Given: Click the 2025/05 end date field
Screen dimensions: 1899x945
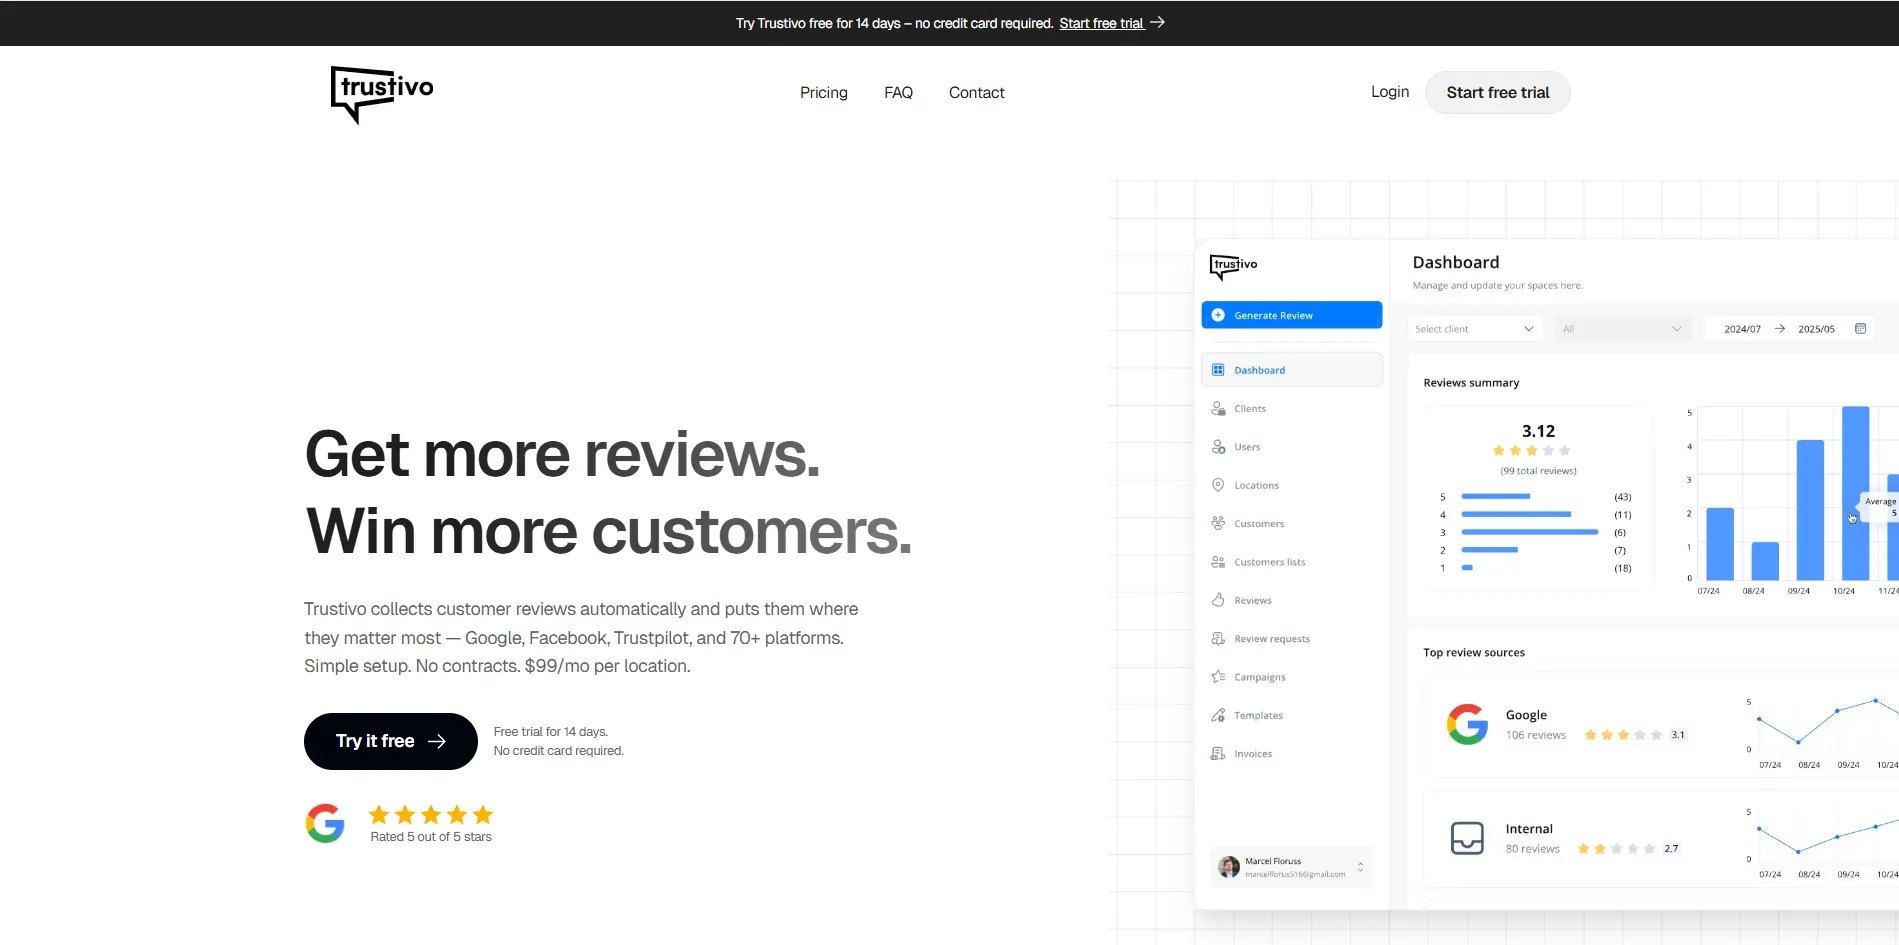Looking at the screenshot, I should pyautogui.click(x=1816, y=329).
